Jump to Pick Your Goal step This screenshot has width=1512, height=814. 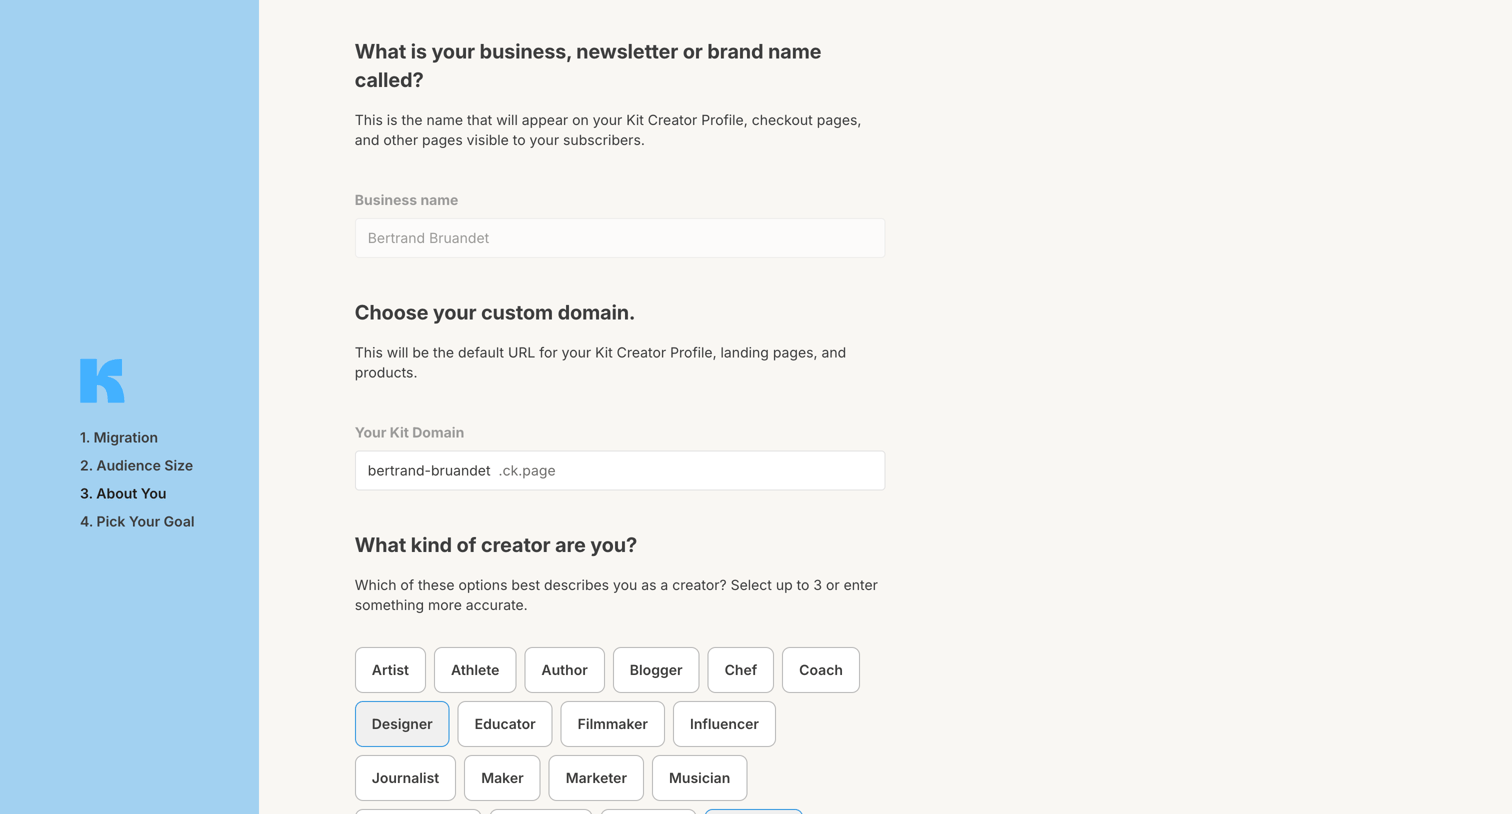[137, 522]
